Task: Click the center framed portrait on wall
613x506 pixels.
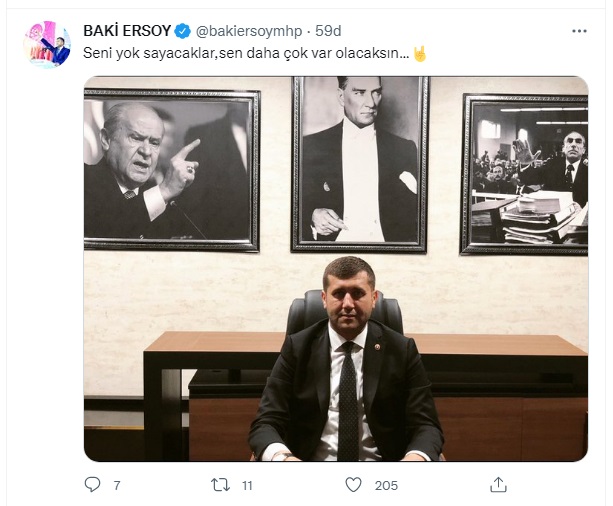Action: pos(360,163)
